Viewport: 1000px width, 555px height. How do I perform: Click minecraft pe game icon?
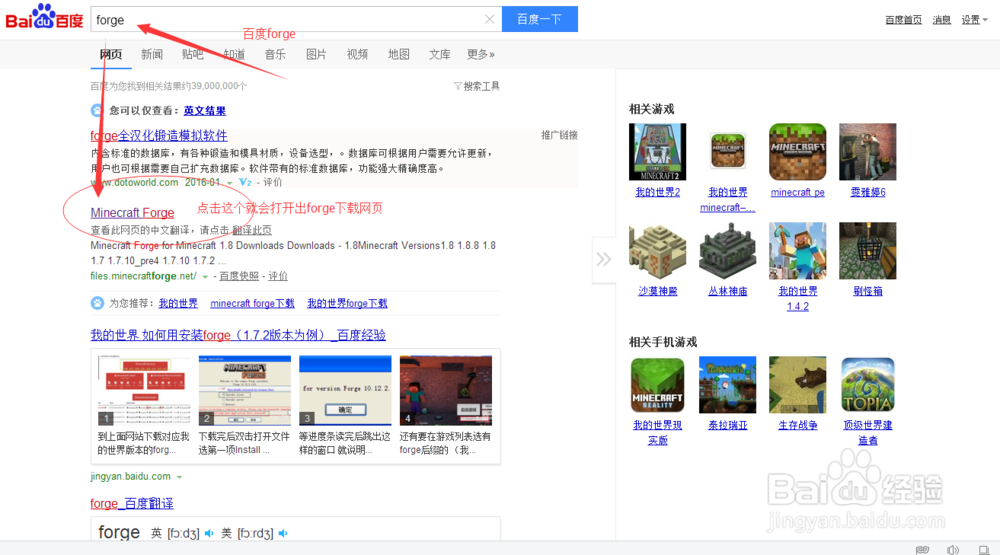coord(798,152)
